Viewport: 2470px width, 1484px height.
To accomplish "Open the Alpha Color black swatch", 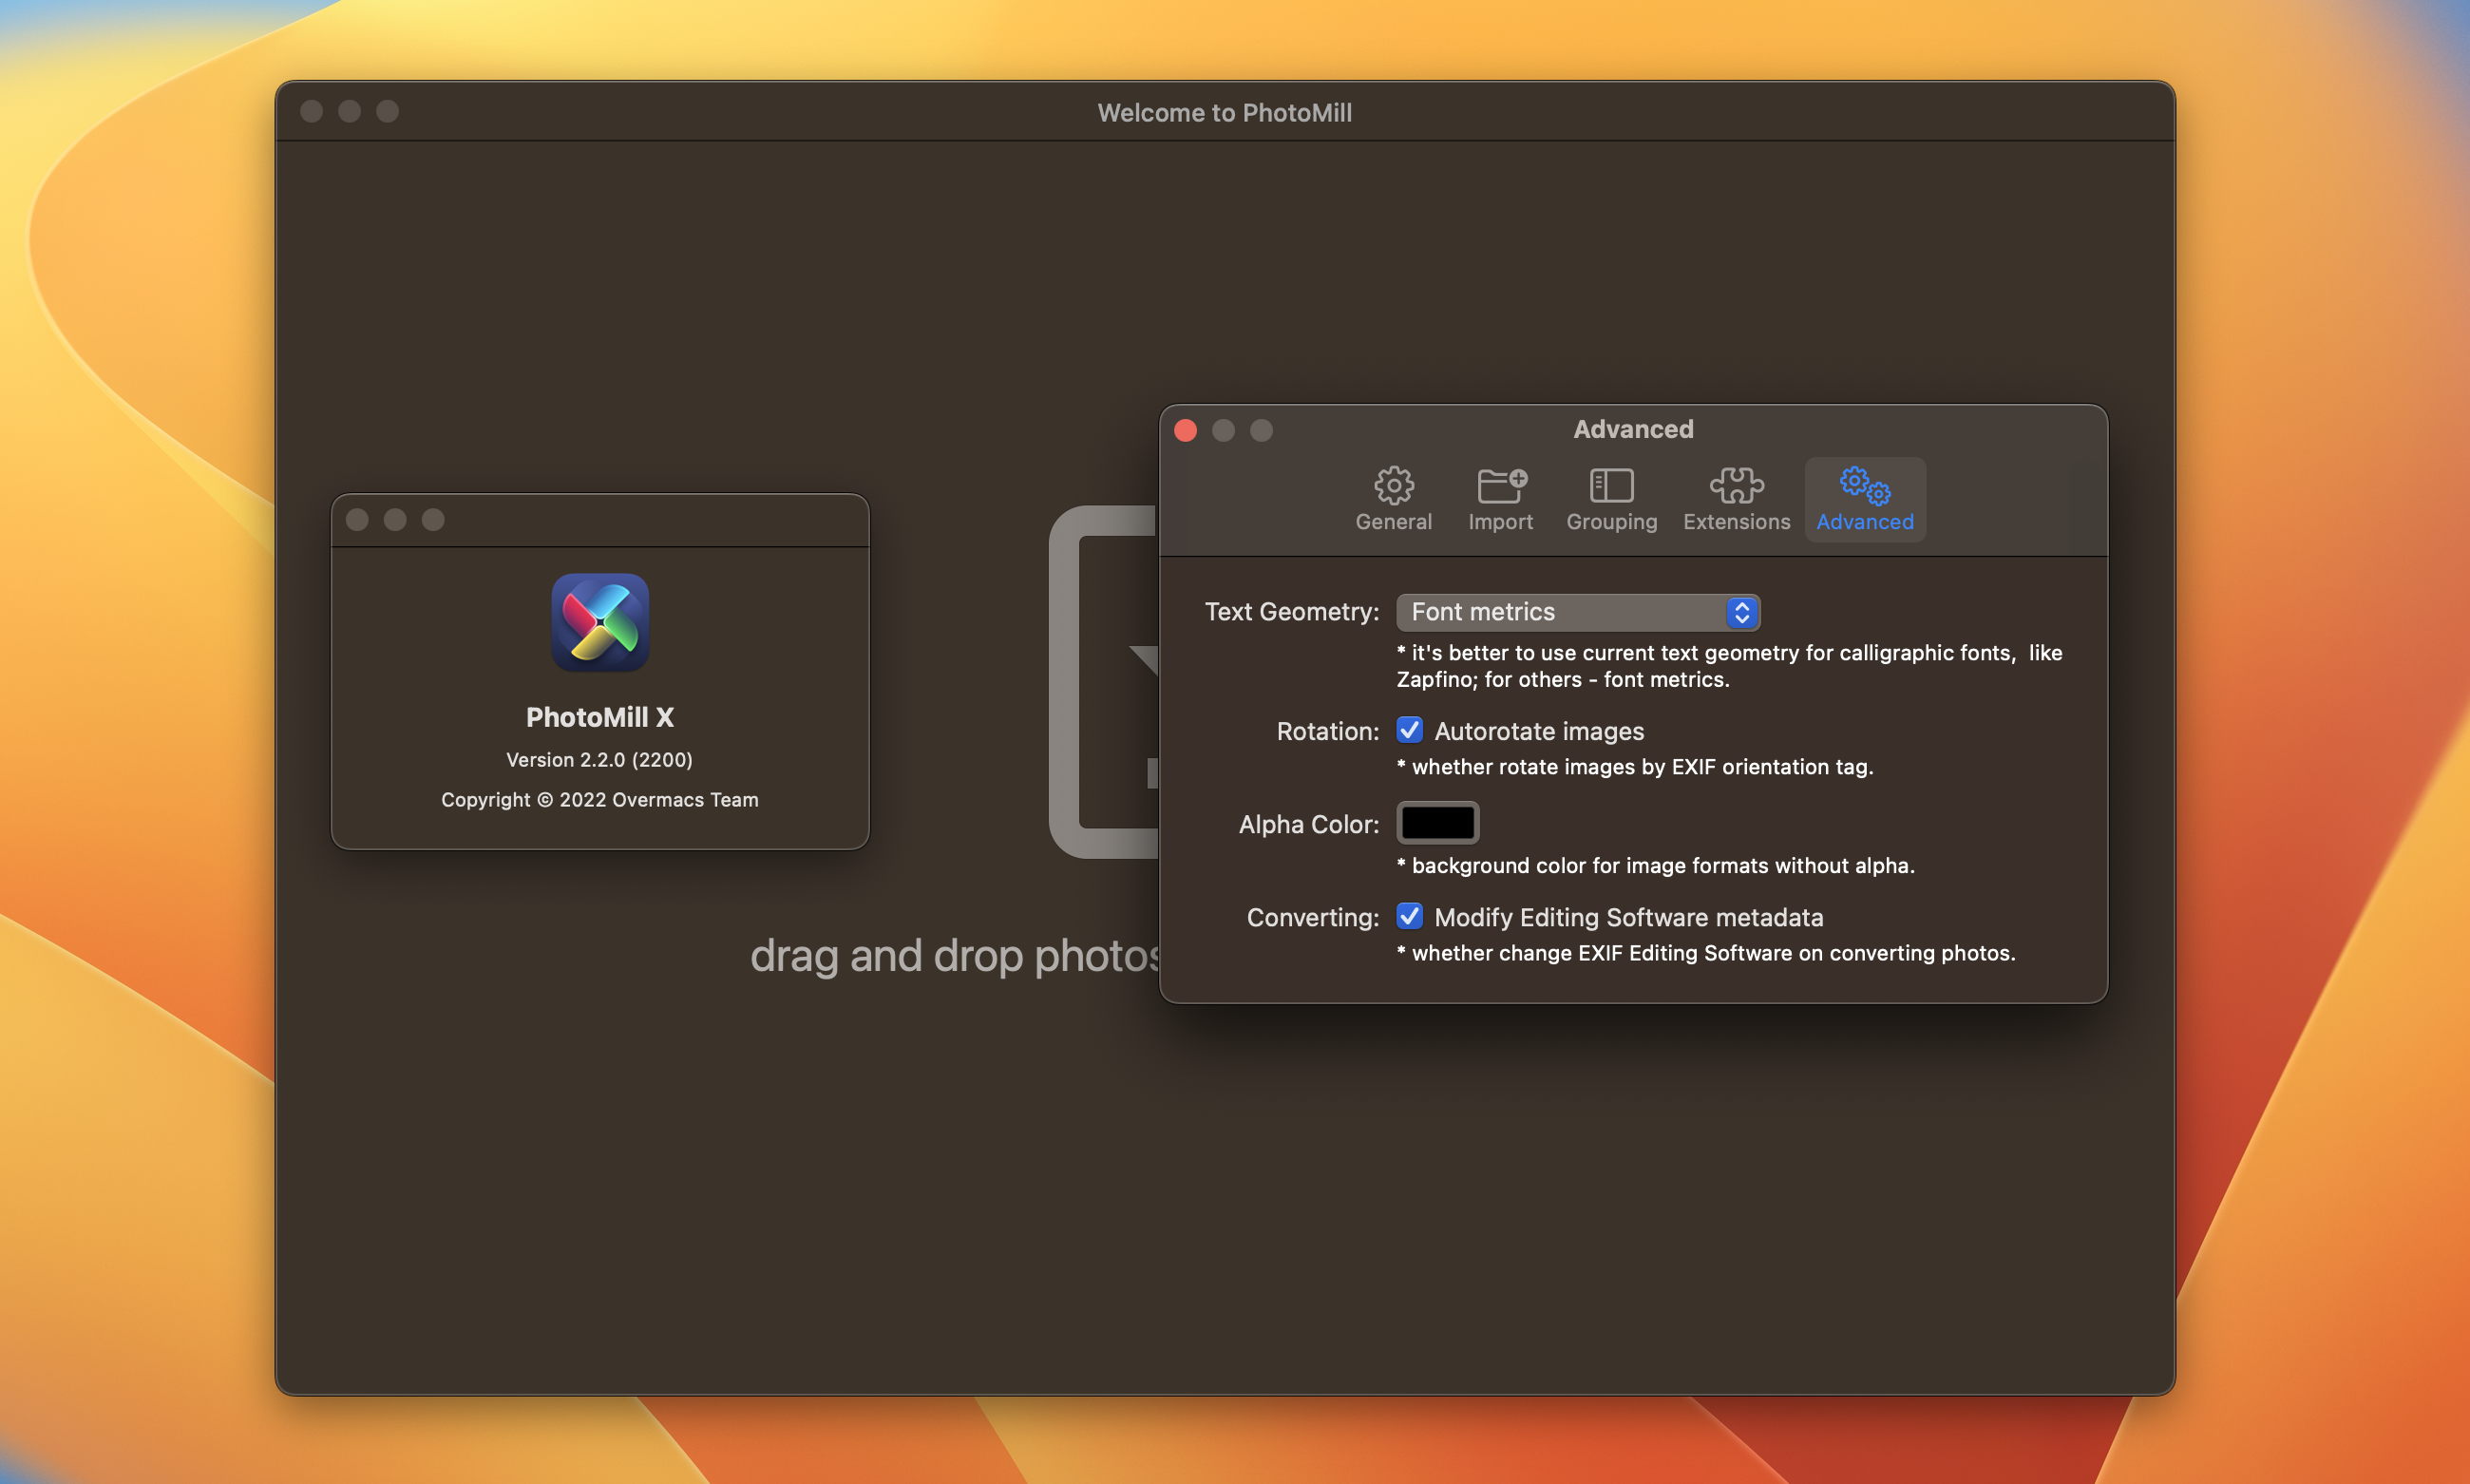I will (x=1437, y=823).
